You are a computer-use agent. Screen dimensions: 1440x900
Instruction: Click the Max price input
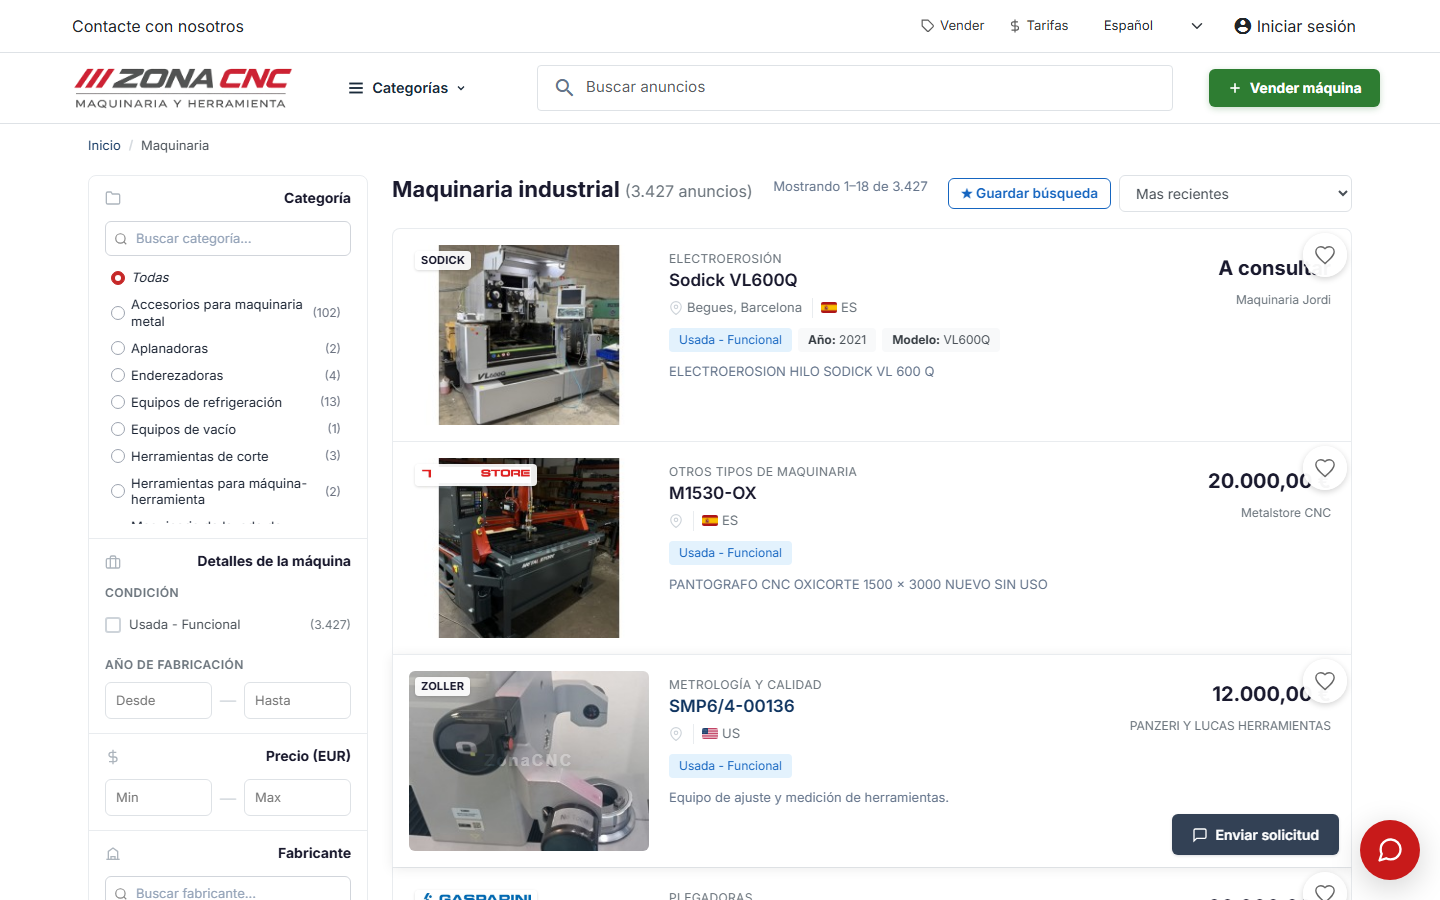tap(297, 797)
